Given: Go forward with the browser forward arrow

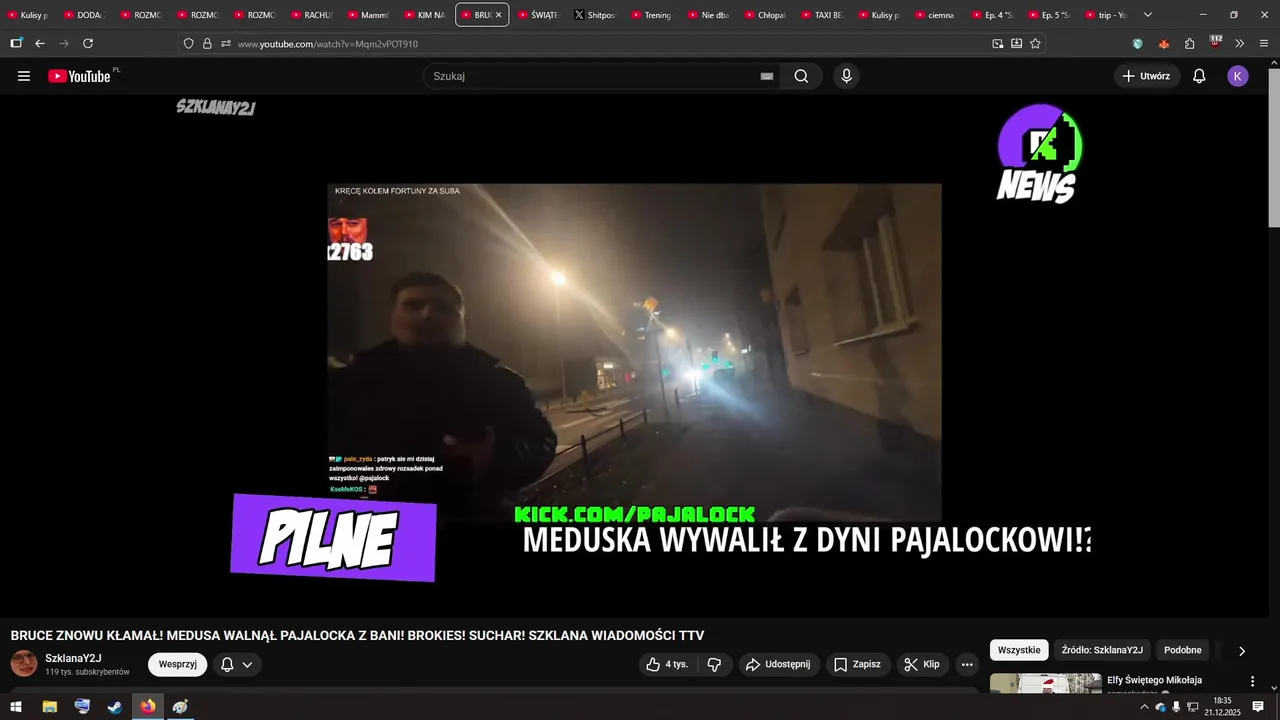Looking at the screenshot, I should point(64,43).
